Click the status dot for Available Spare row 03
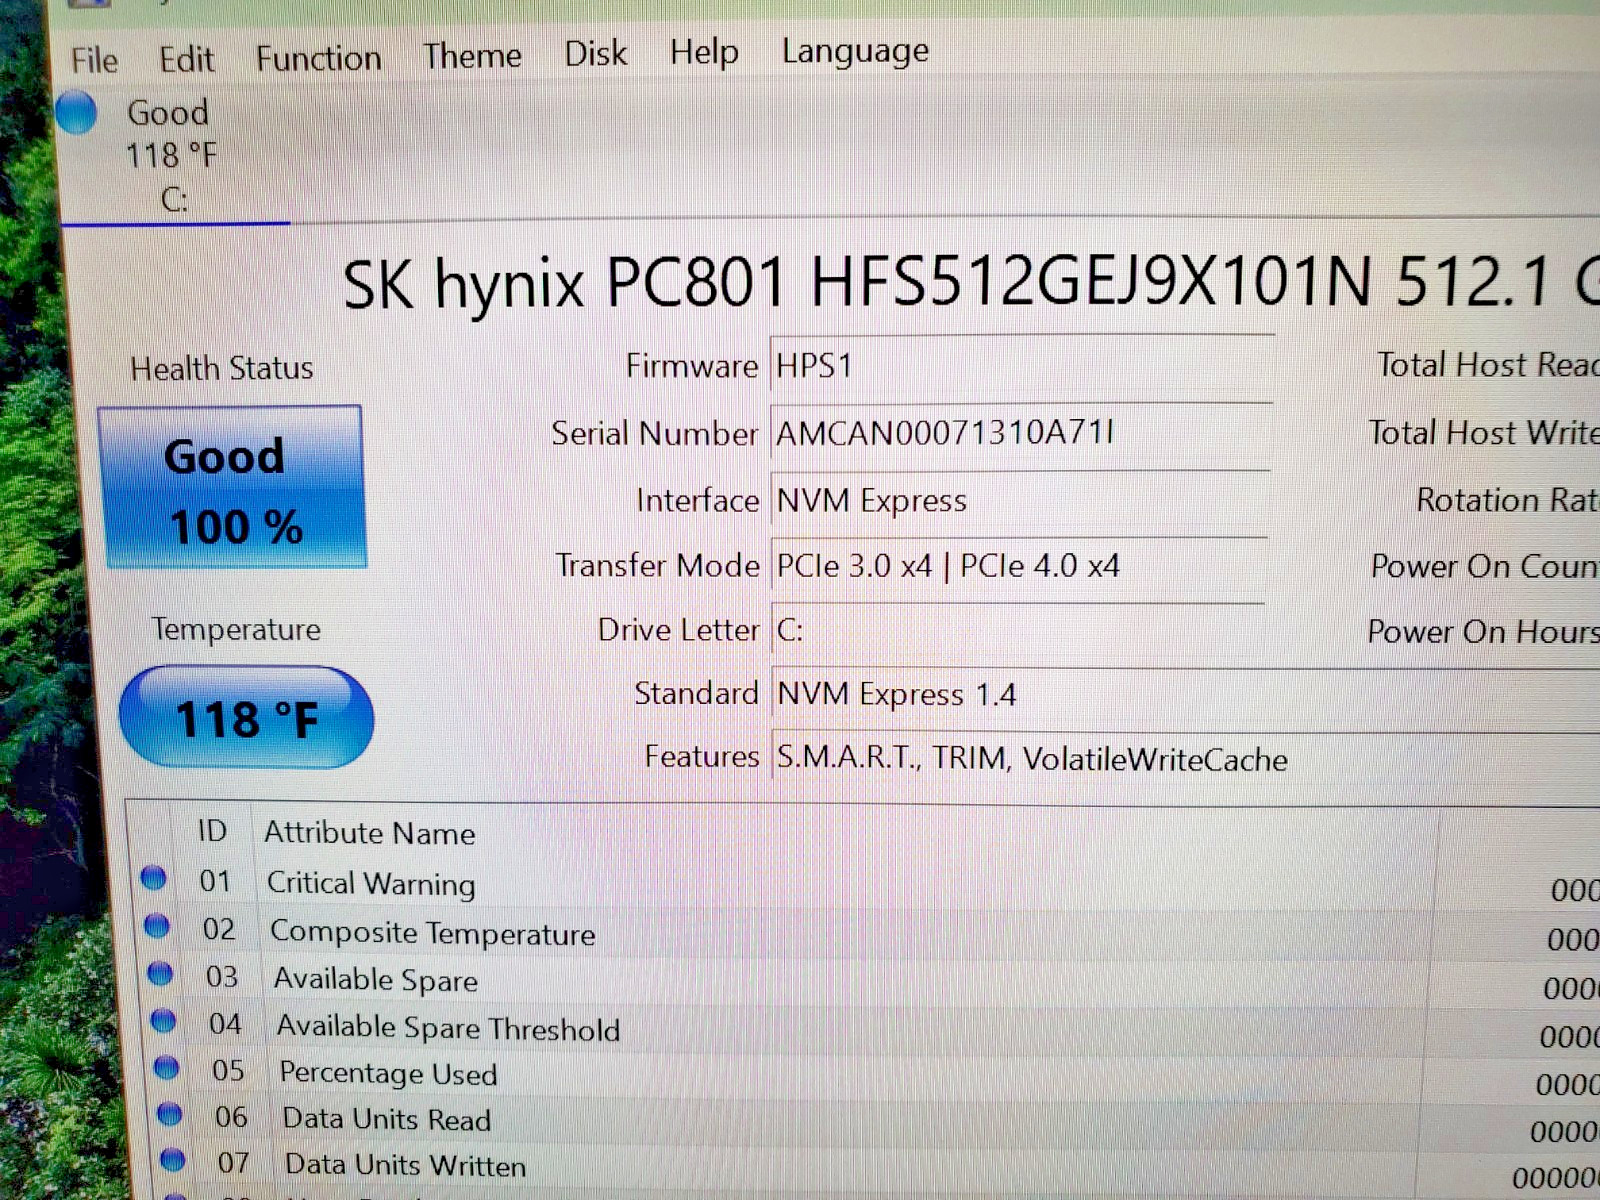Screen dimensions: 1600x1200 tap(160, 973)
